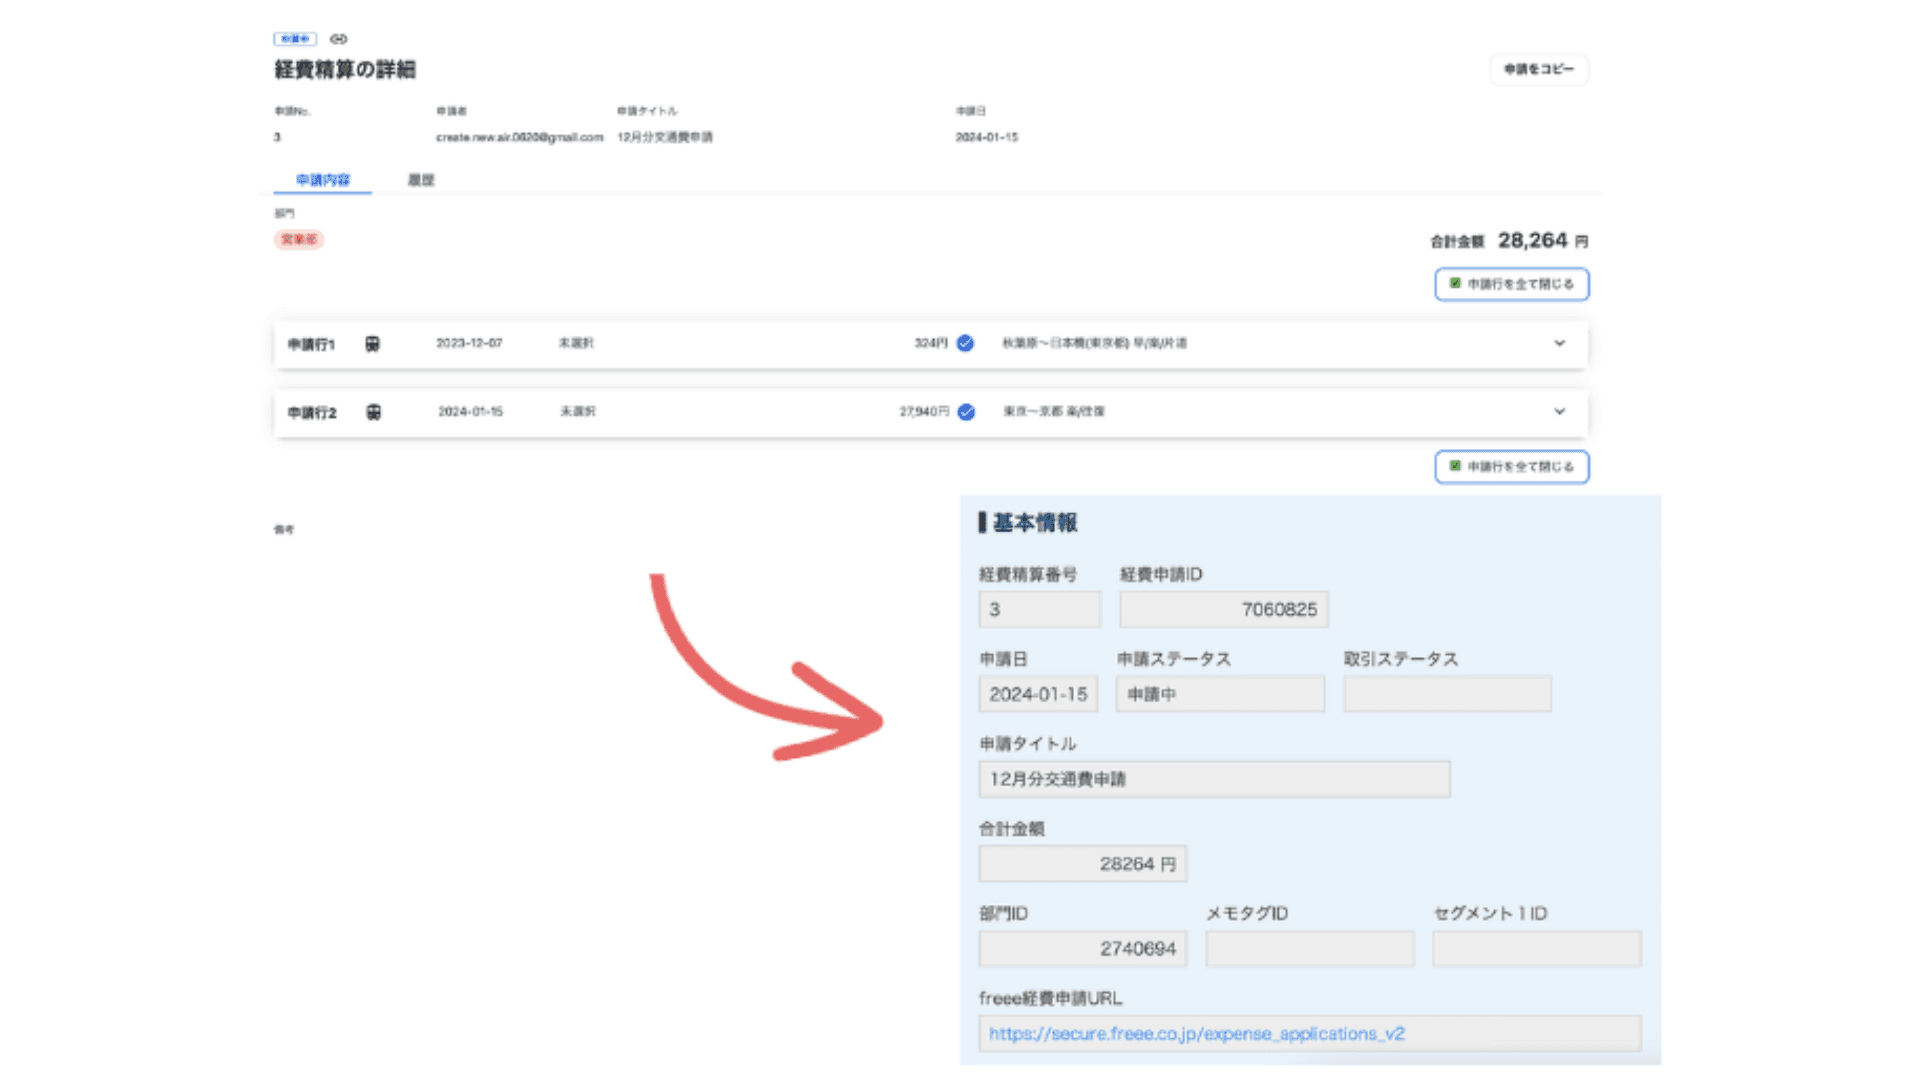The image size is (1920, 1080).
Task: Click the status badge above the page title
Action: pos(295,39)
